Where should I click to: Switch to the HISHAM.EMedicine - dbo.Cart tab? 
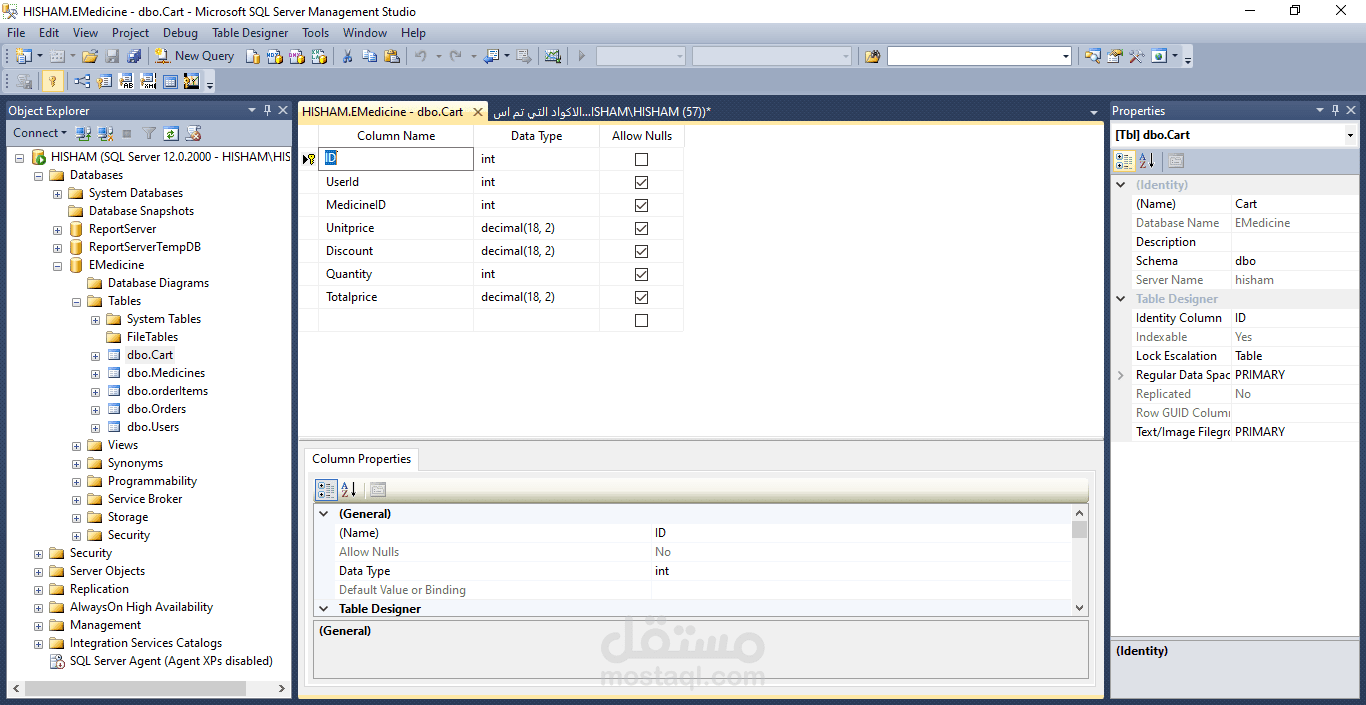click(383, 112)
